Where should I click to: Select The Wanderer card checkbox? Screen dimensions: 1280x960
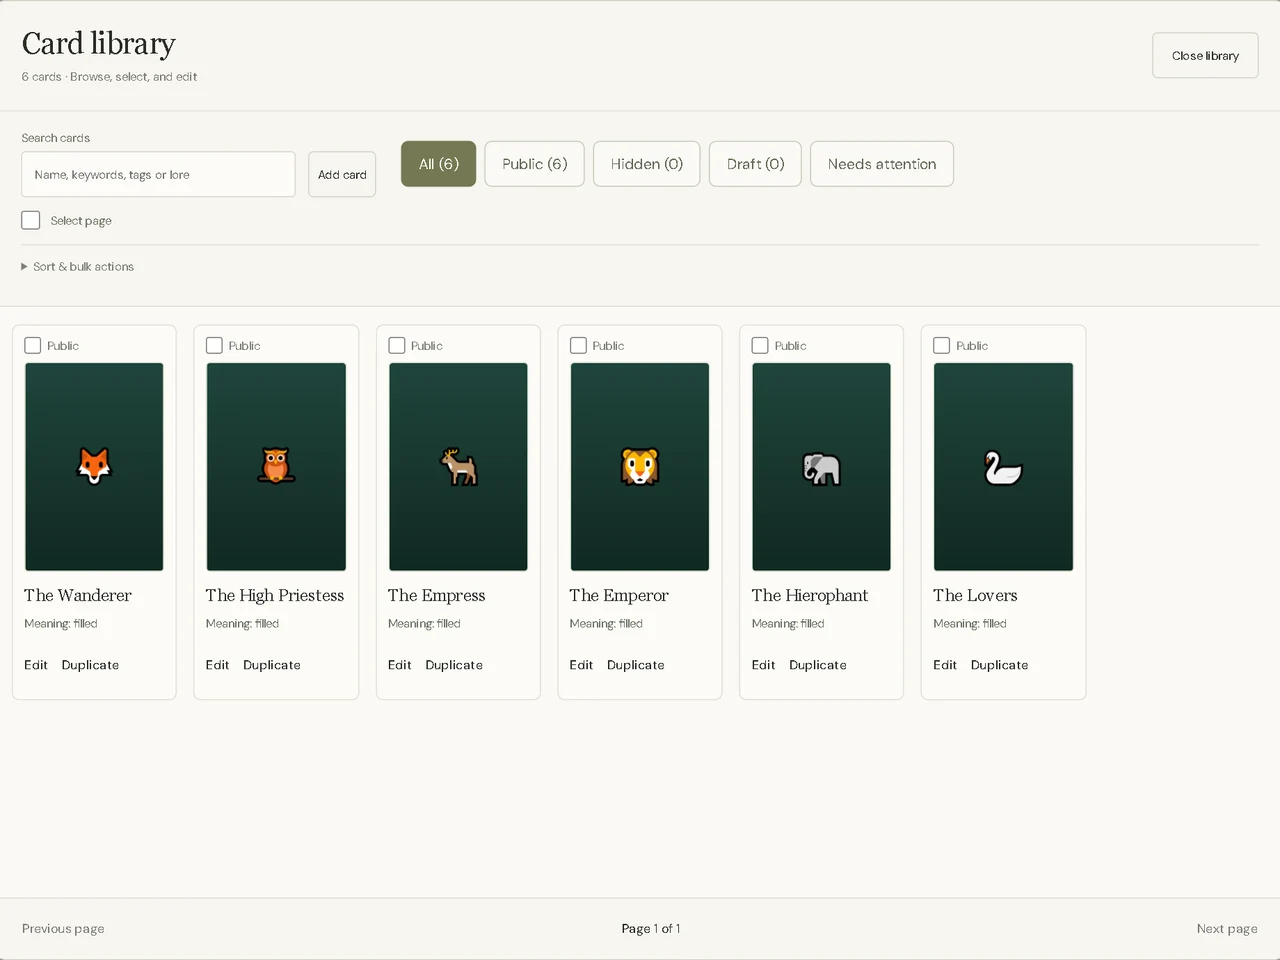point(33,345)
